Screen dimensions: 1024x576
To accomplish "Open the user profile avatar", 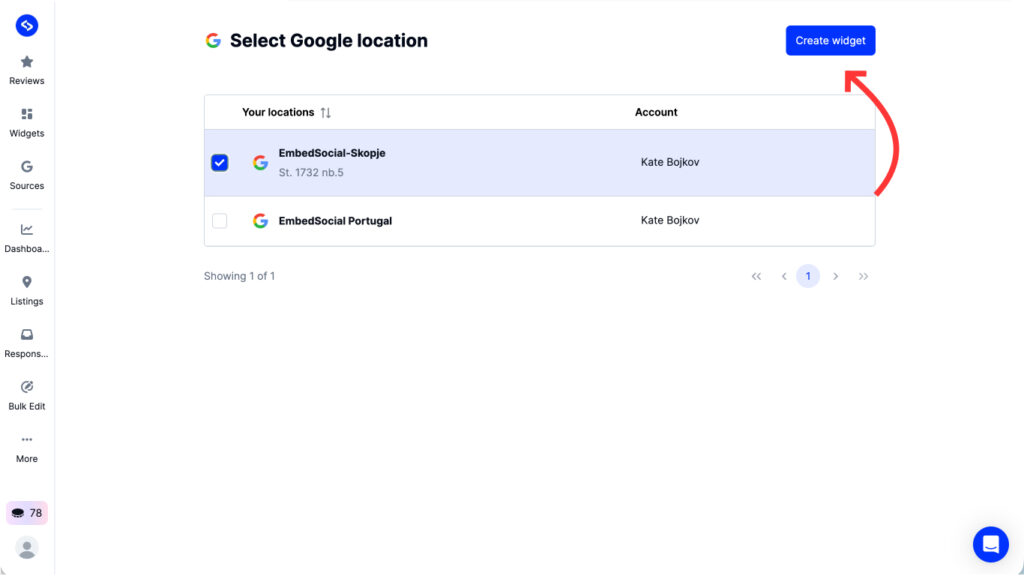I will click(x=27, y=548).
